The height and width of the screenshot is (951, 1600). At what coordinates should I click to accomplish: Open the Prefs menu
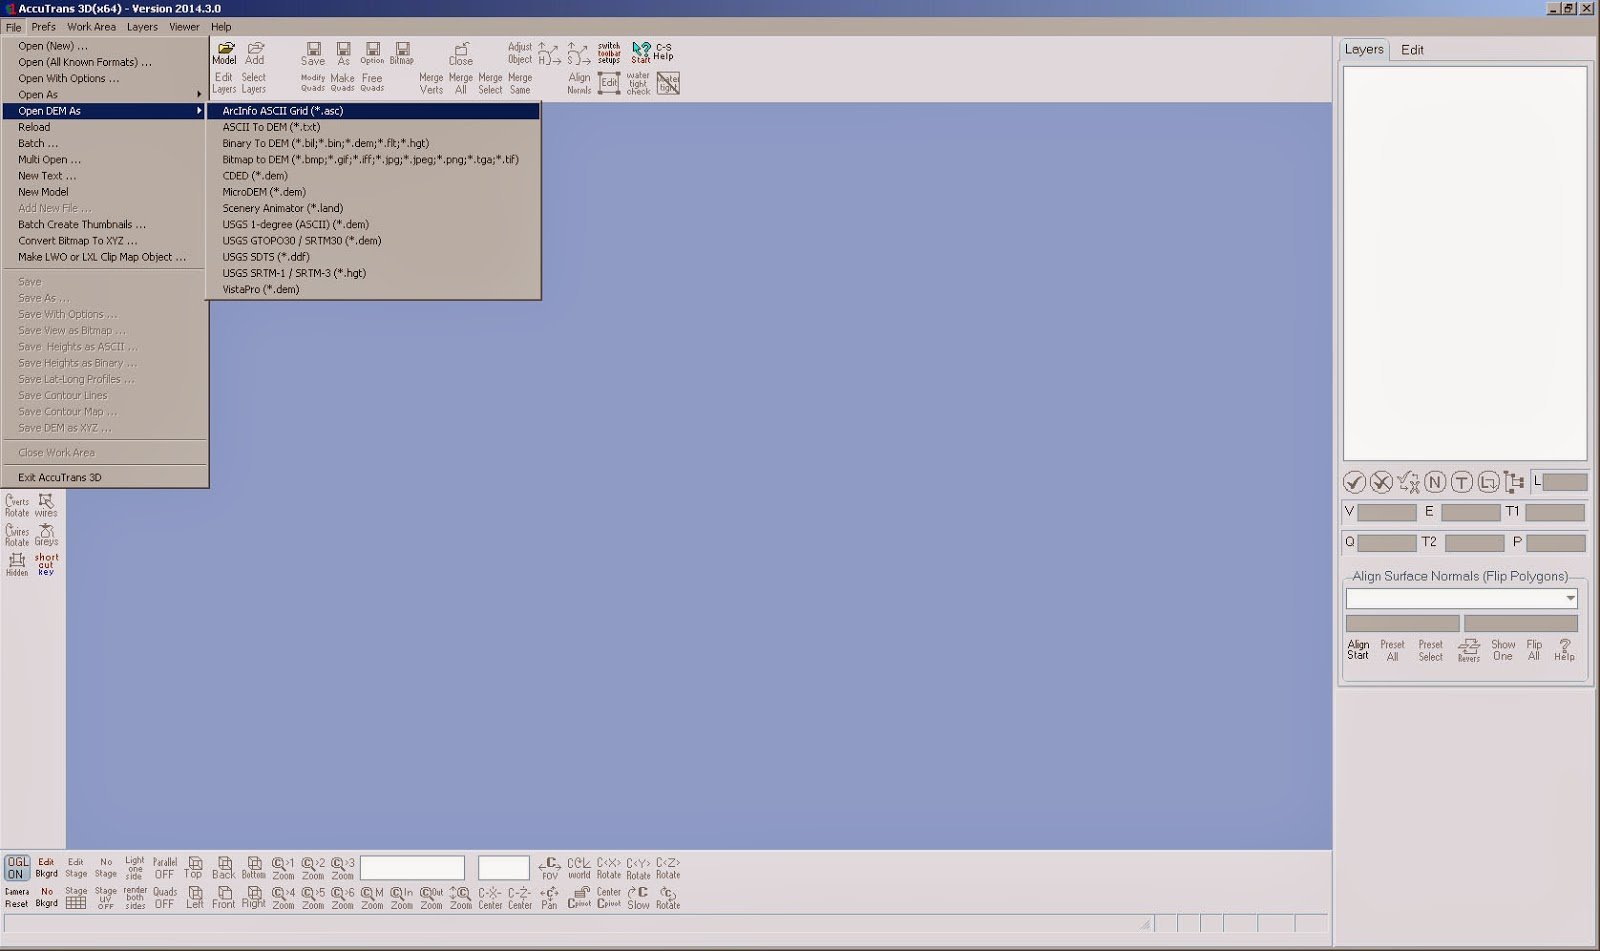point(42,27)
